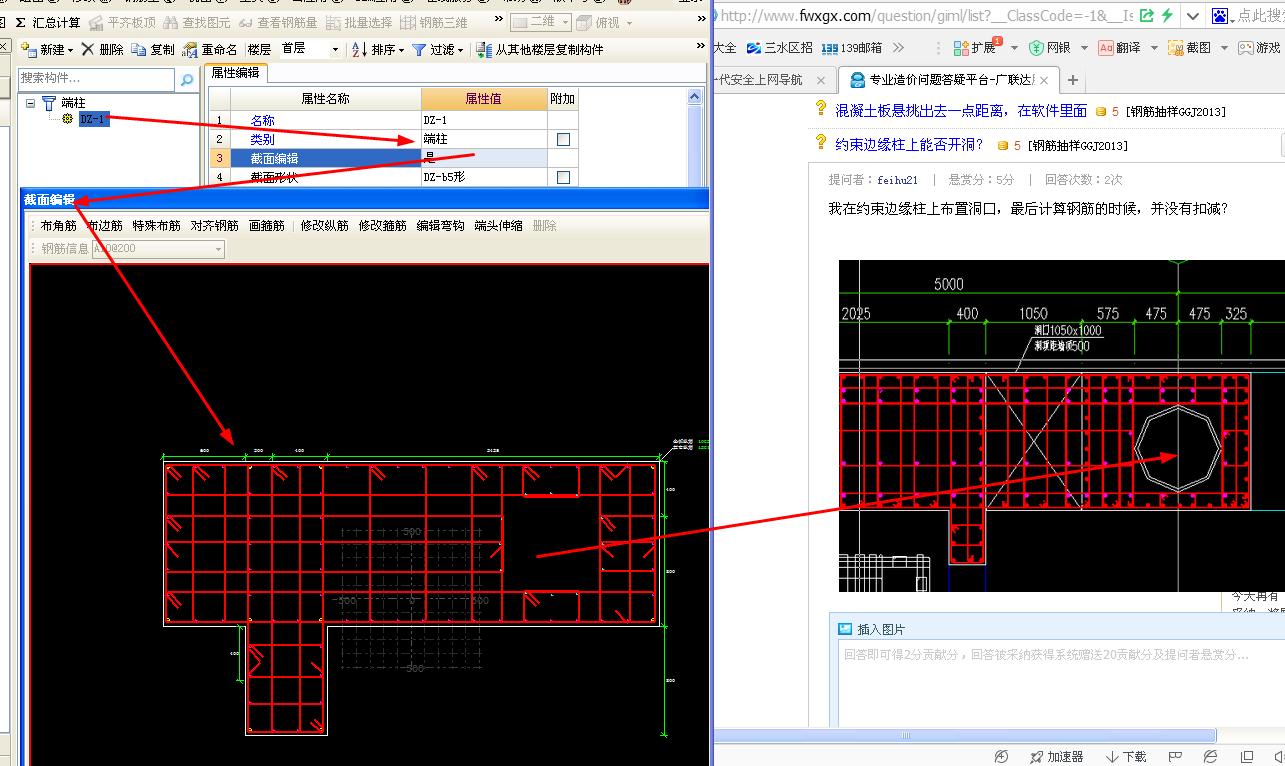Click the property grid scroll-up arrow
Screen dimensions: 1285x766
696,96
